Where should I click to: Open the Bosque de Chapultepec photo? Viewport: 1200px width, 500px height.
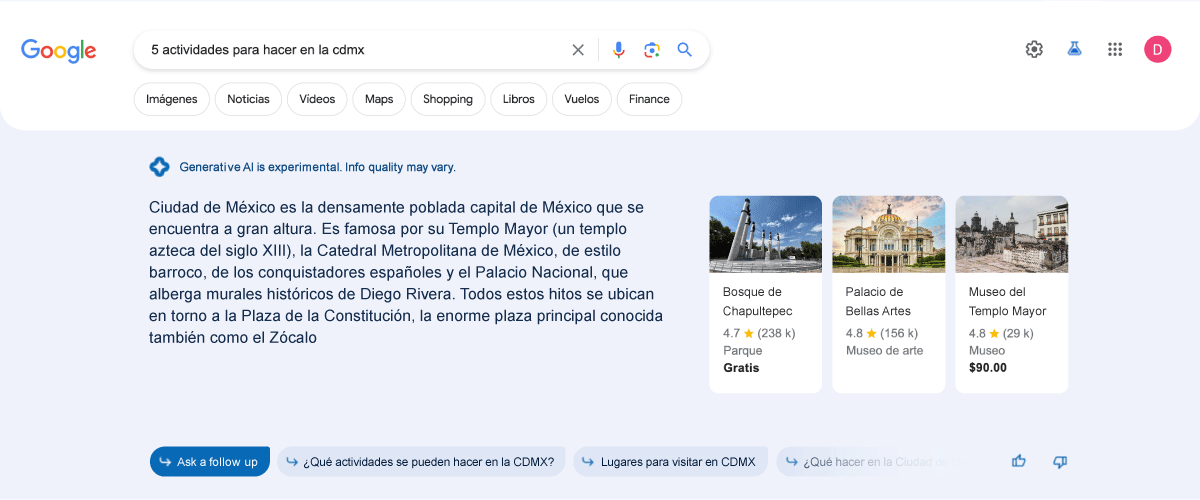[765, 234]
